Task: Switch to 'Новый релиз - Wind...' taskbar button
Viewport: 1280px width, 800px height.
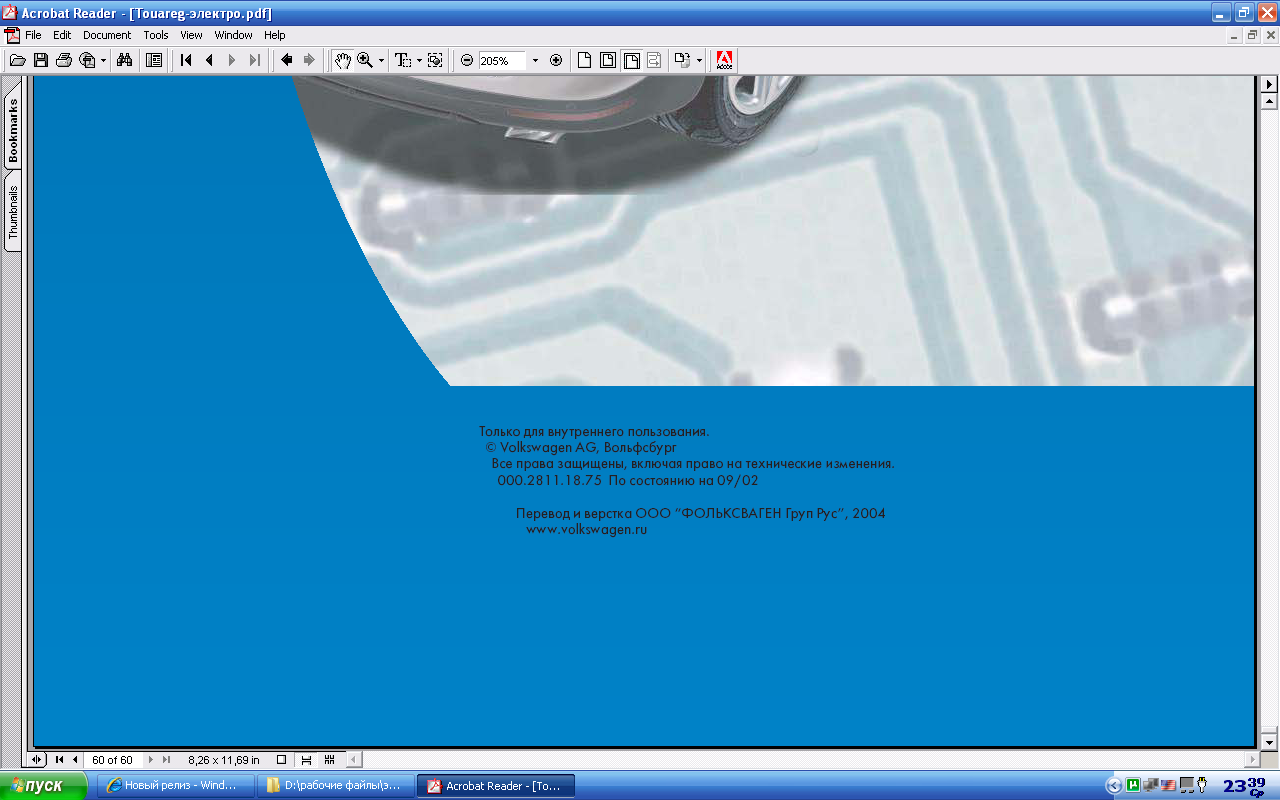Action: [x=175, y=786]
